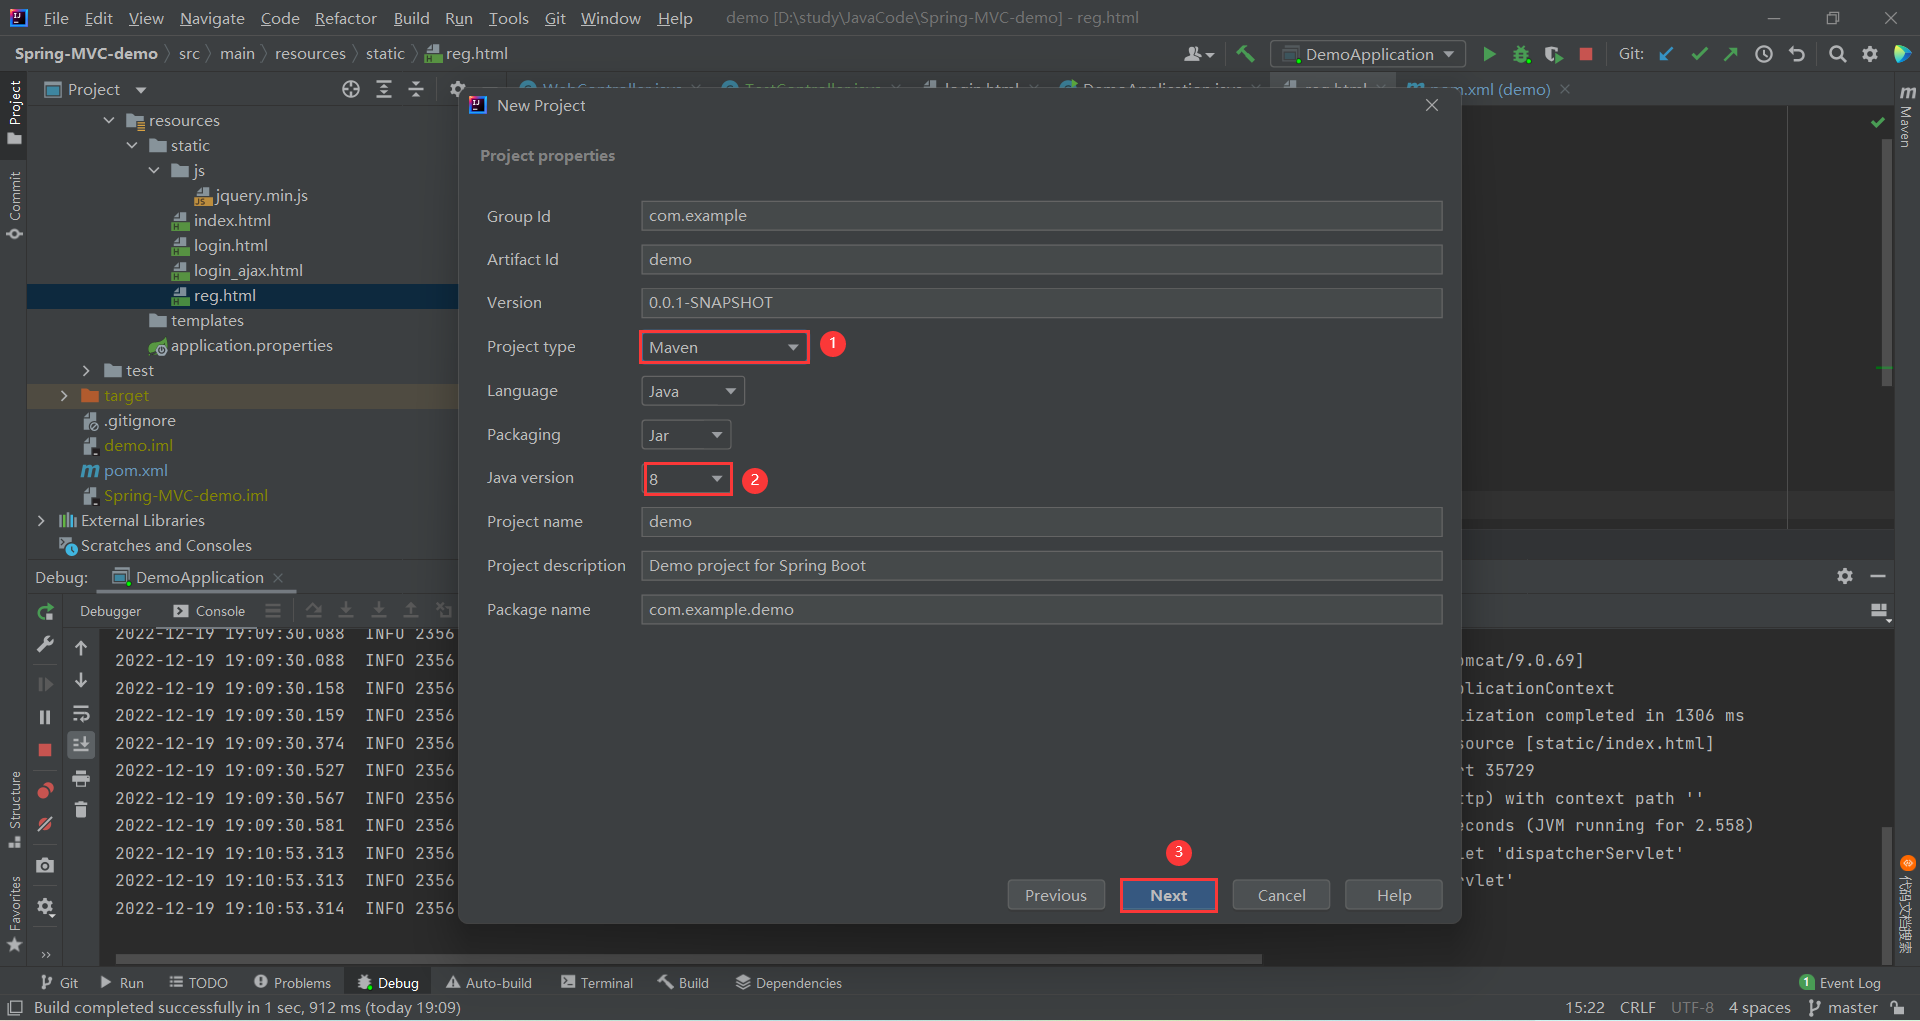Open the Tools menu

[508, 18]
